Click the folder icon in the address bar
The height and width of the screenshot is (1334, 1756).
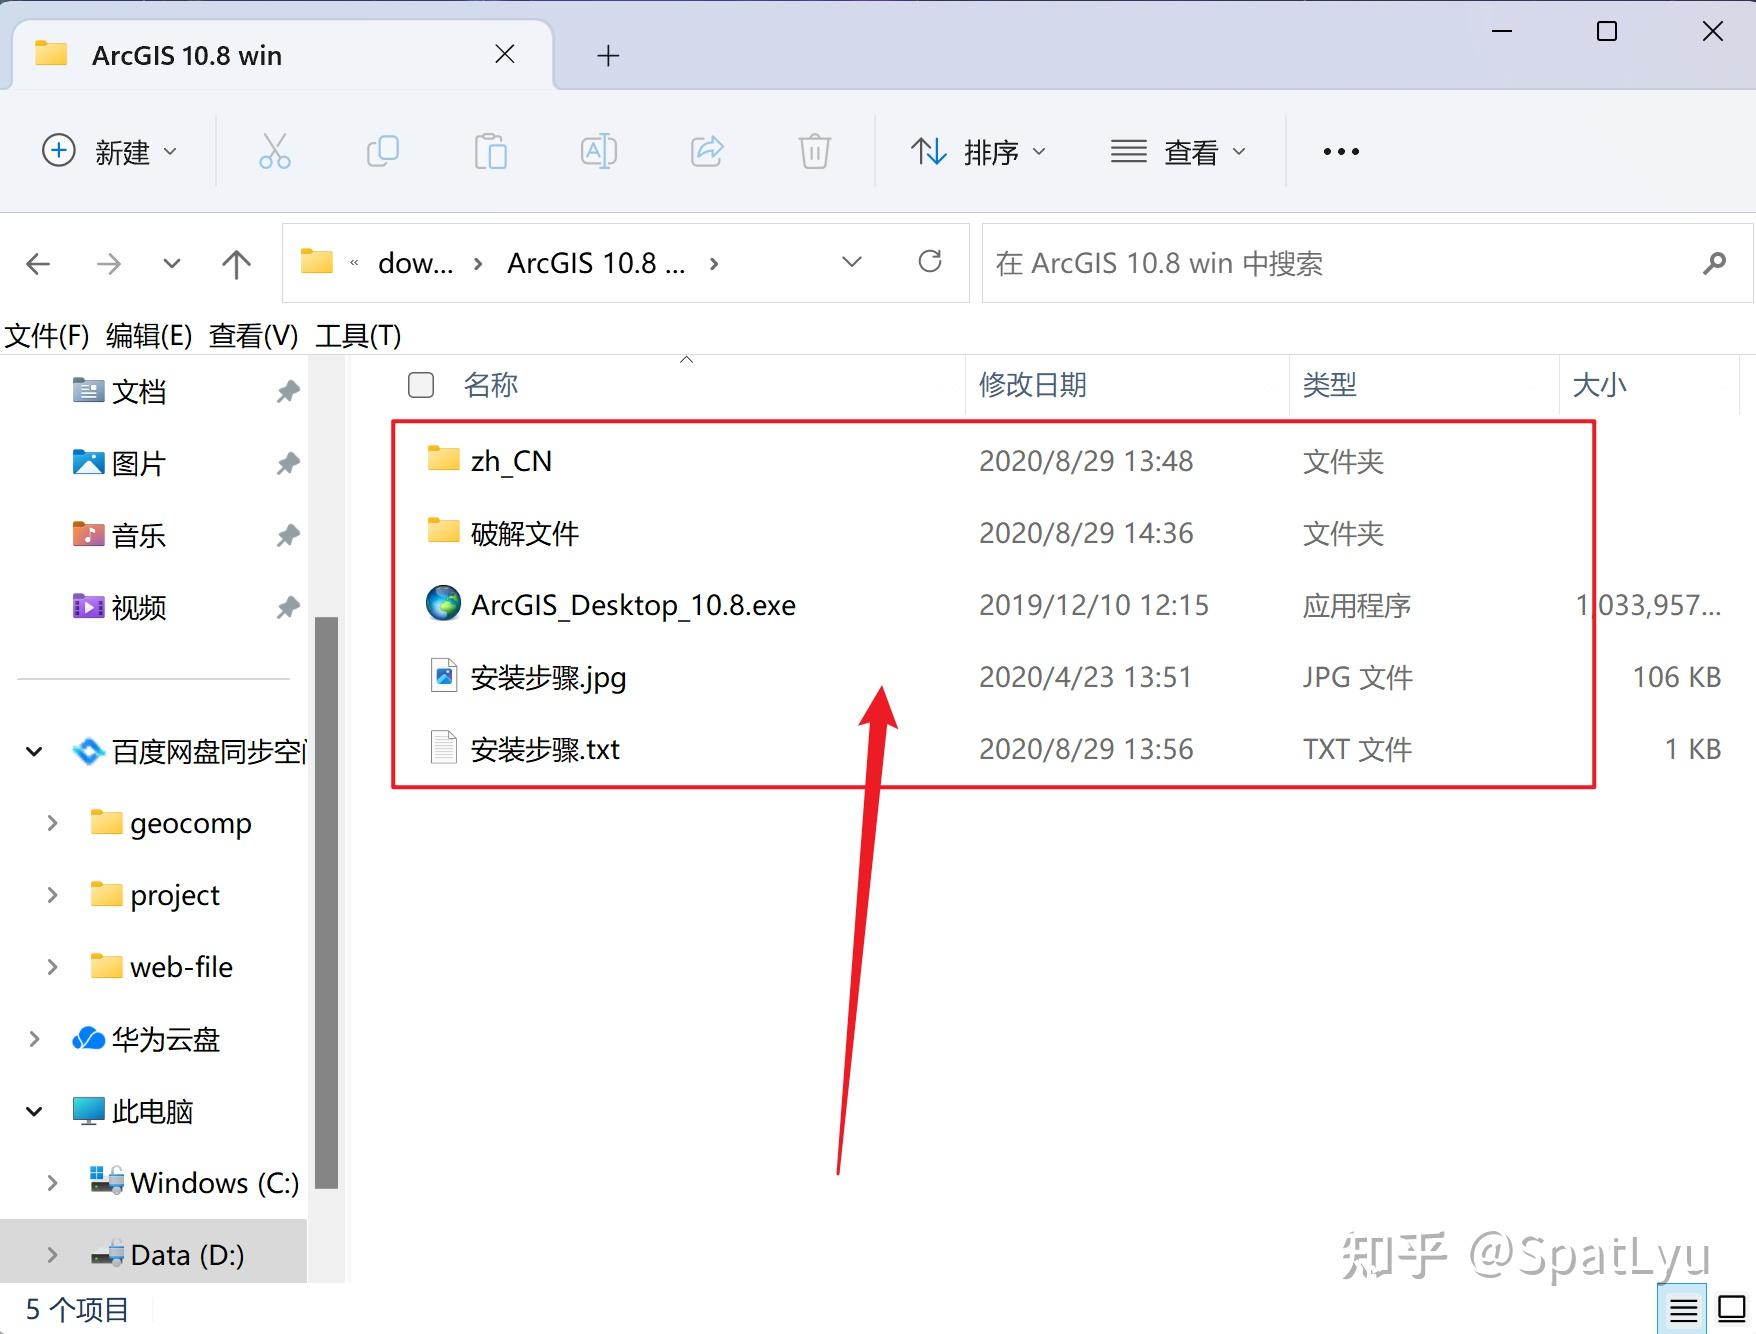click(x=317, y=262)
